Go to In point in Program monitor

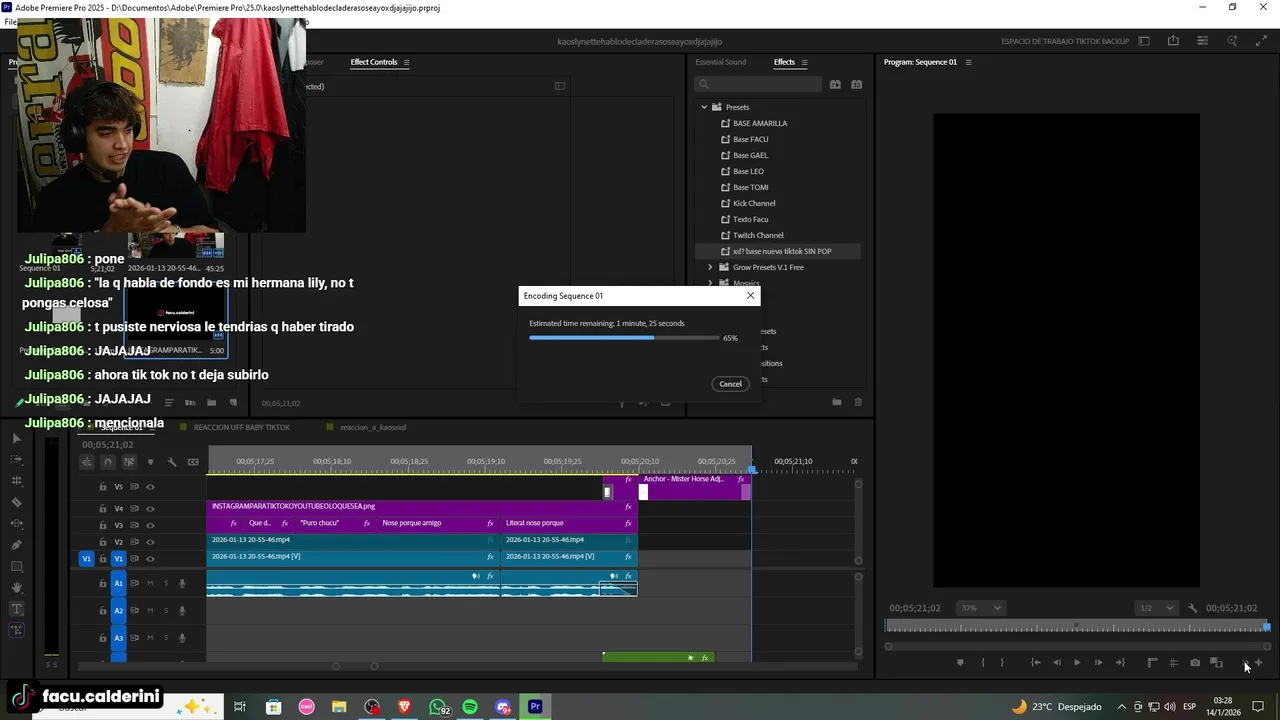(1035, 662)
